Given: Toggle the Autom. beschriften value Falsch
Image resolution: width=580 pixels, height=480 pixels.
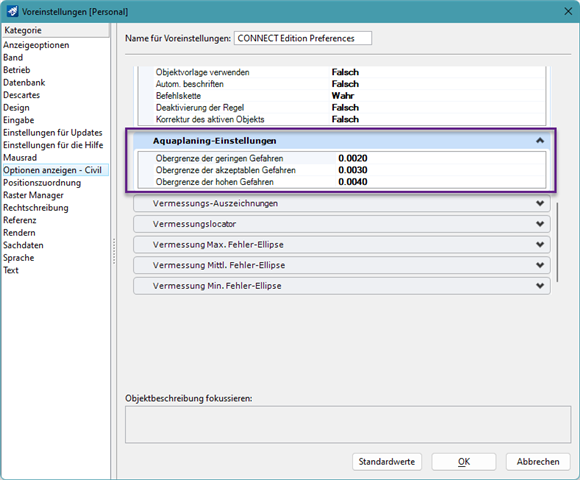Looking at the screenshot, I should pyautogui.click(x=345, y=84).
